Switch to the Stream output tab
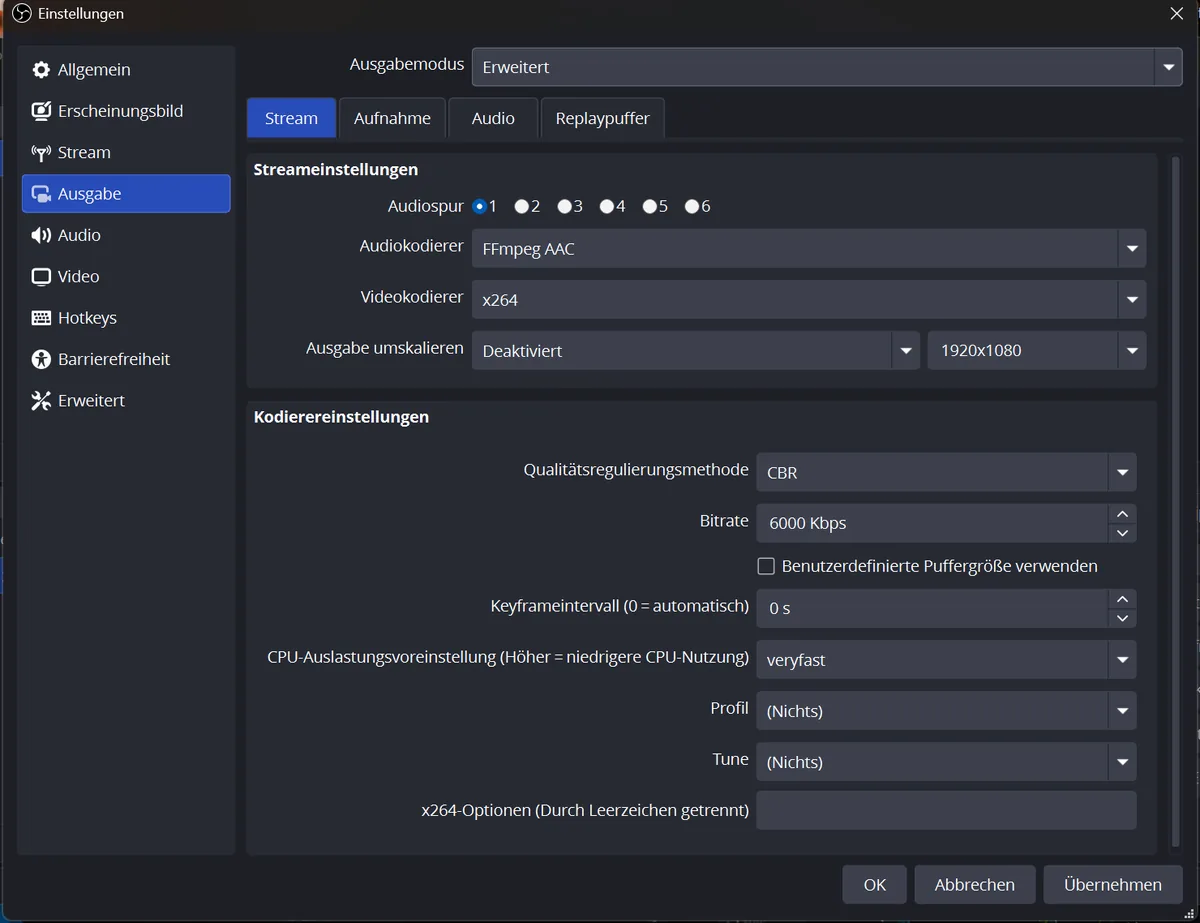This screenshot has height=923, width=1200. 291,118
